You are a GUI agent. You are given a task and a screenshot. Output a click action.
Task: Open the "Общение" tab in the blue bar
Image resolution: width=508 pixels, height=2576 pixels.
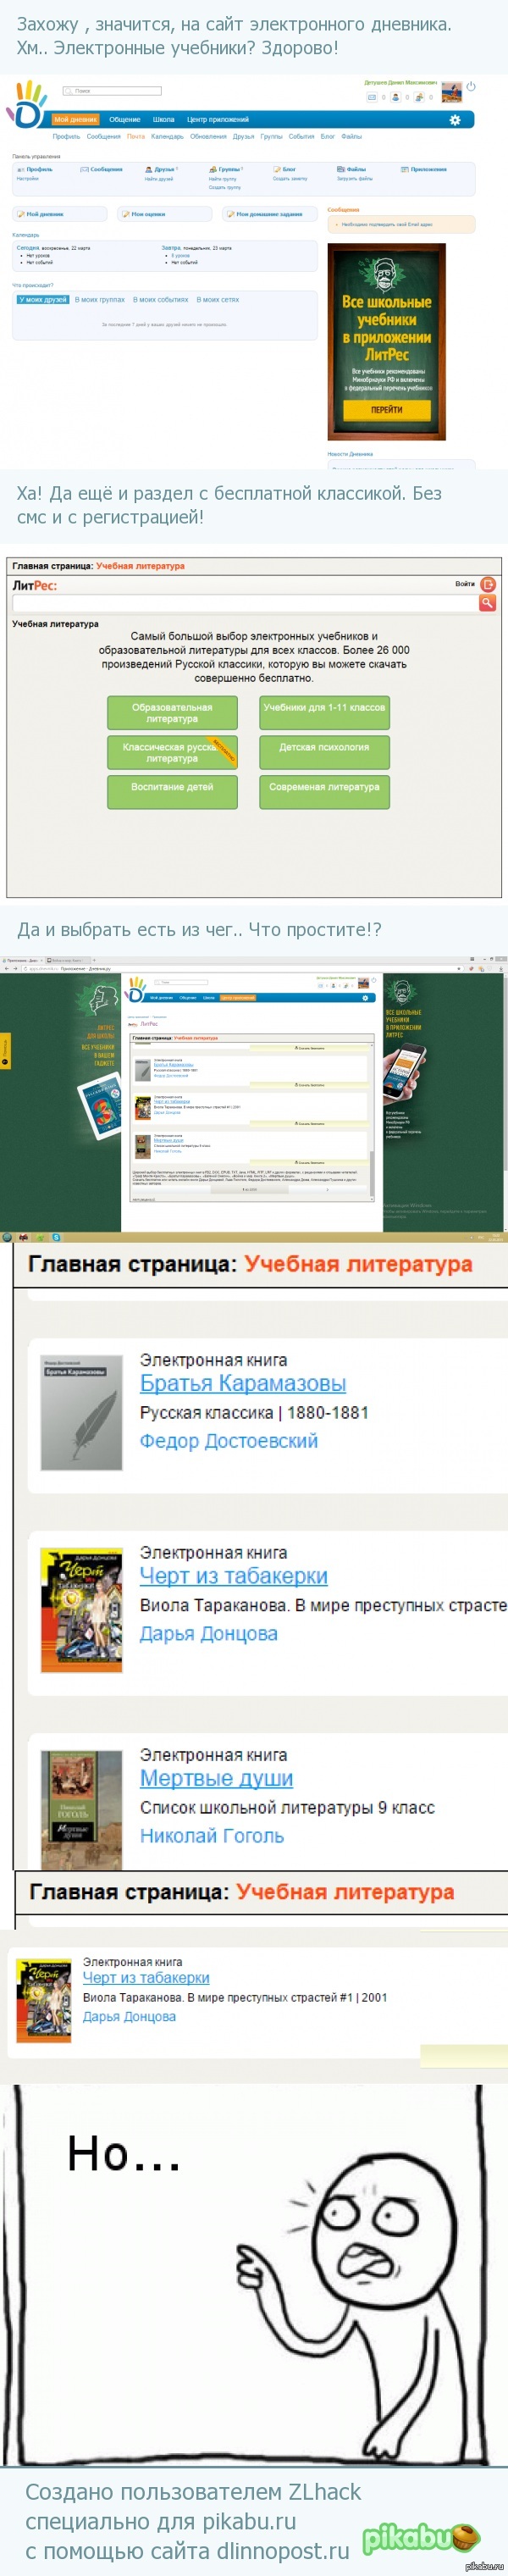click(x=125, y=120)
